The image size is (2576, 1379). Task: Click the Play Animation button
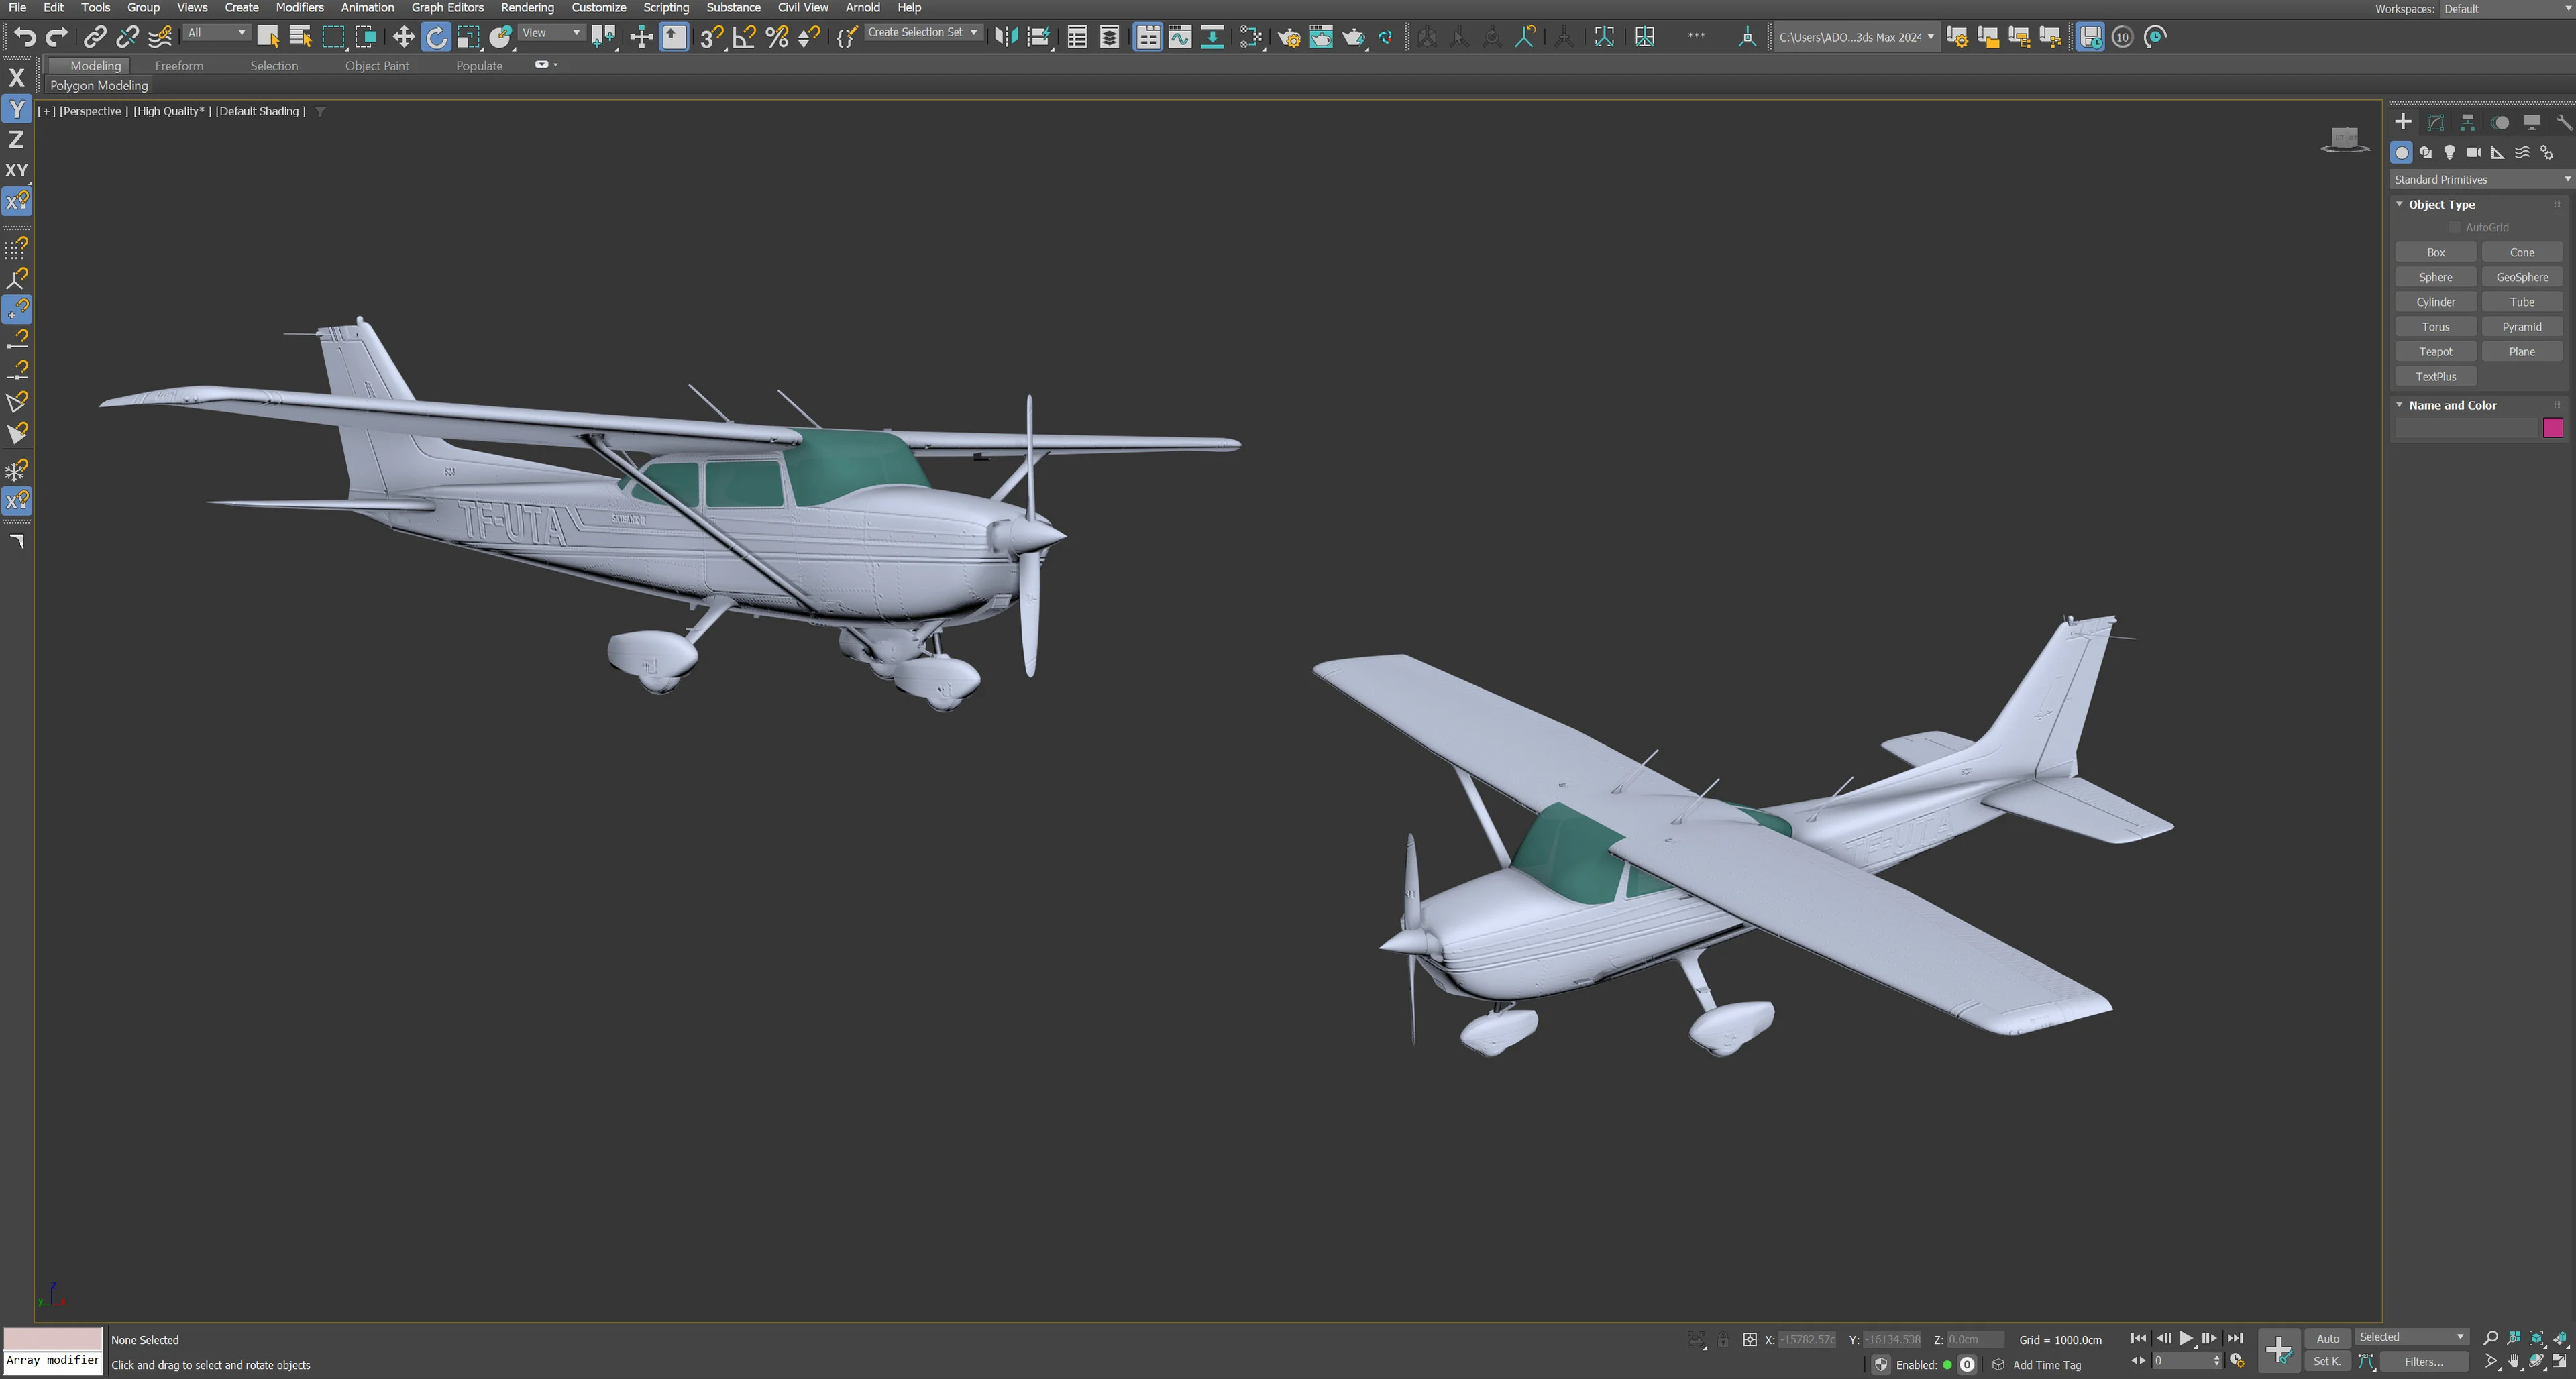tap(2186, 1338)
